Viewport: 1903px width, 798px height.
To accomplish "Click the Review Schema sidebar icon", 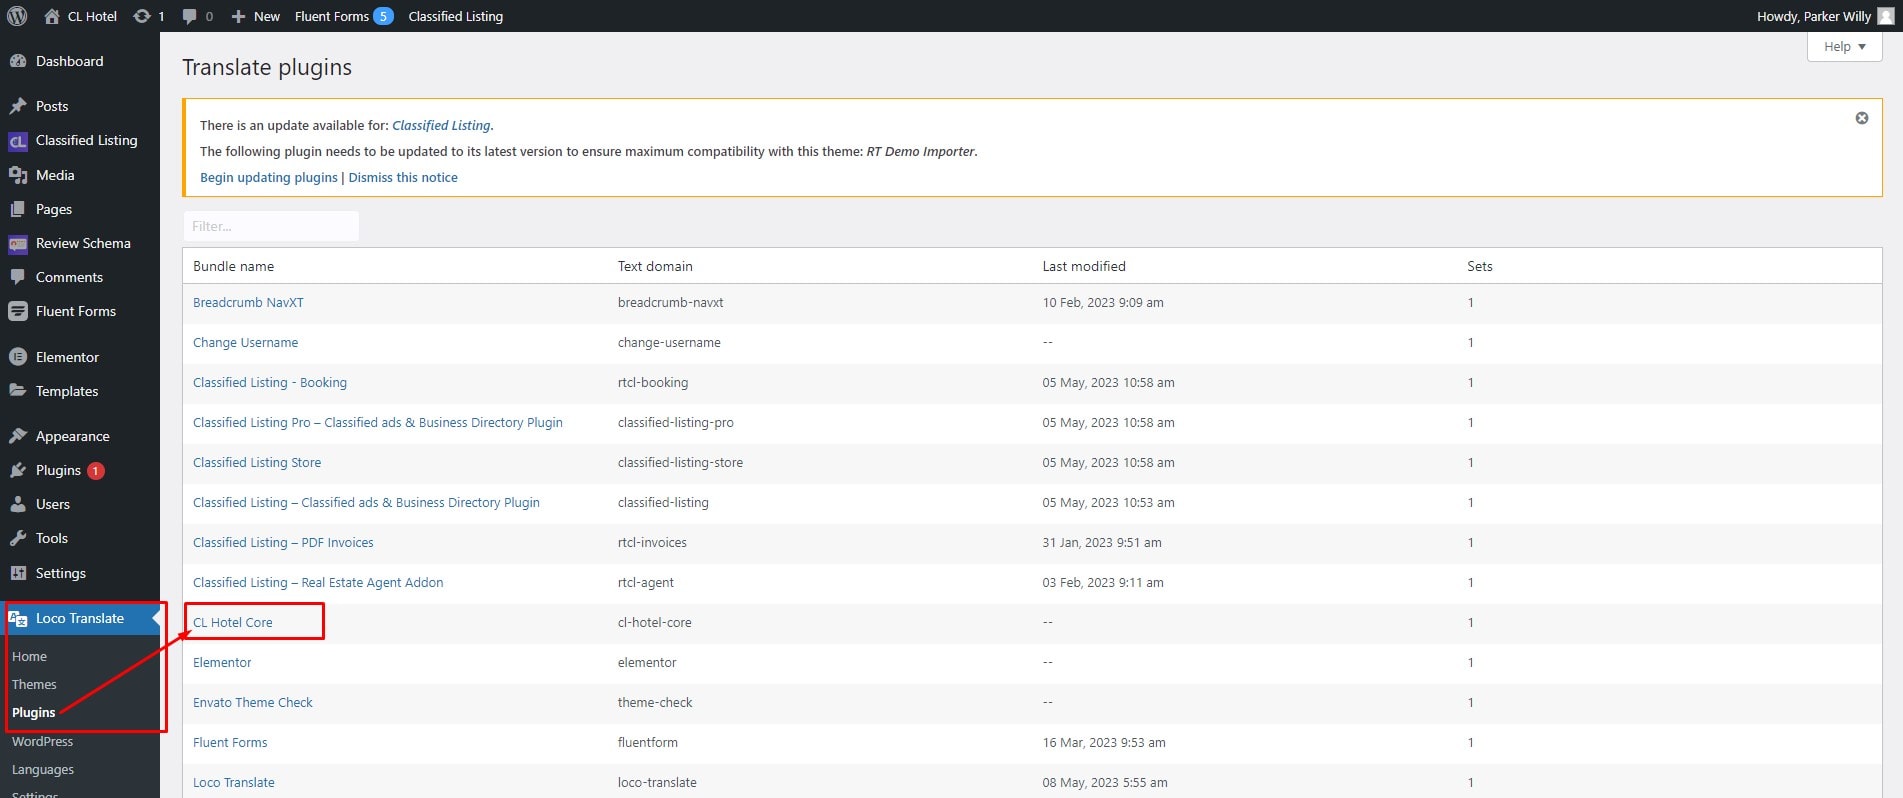I will click(17, 243).
